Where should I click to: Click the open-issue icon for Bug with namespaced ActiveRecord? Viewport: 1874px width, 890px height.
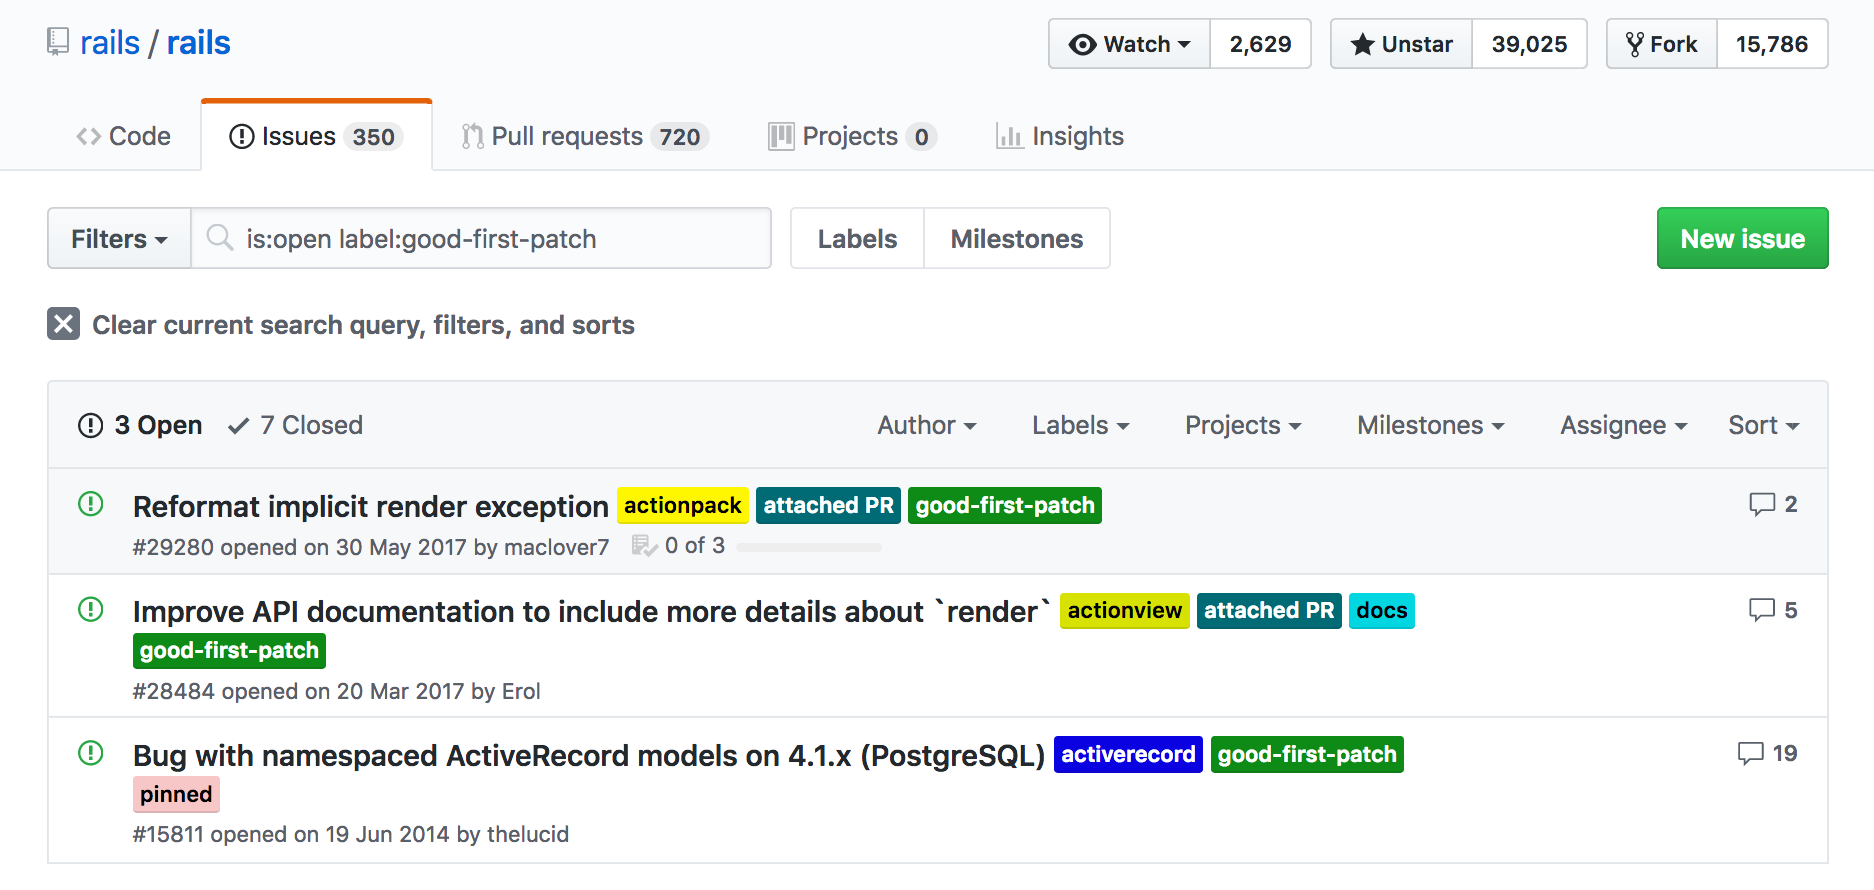pyautogui.click(x=91, y=753)
